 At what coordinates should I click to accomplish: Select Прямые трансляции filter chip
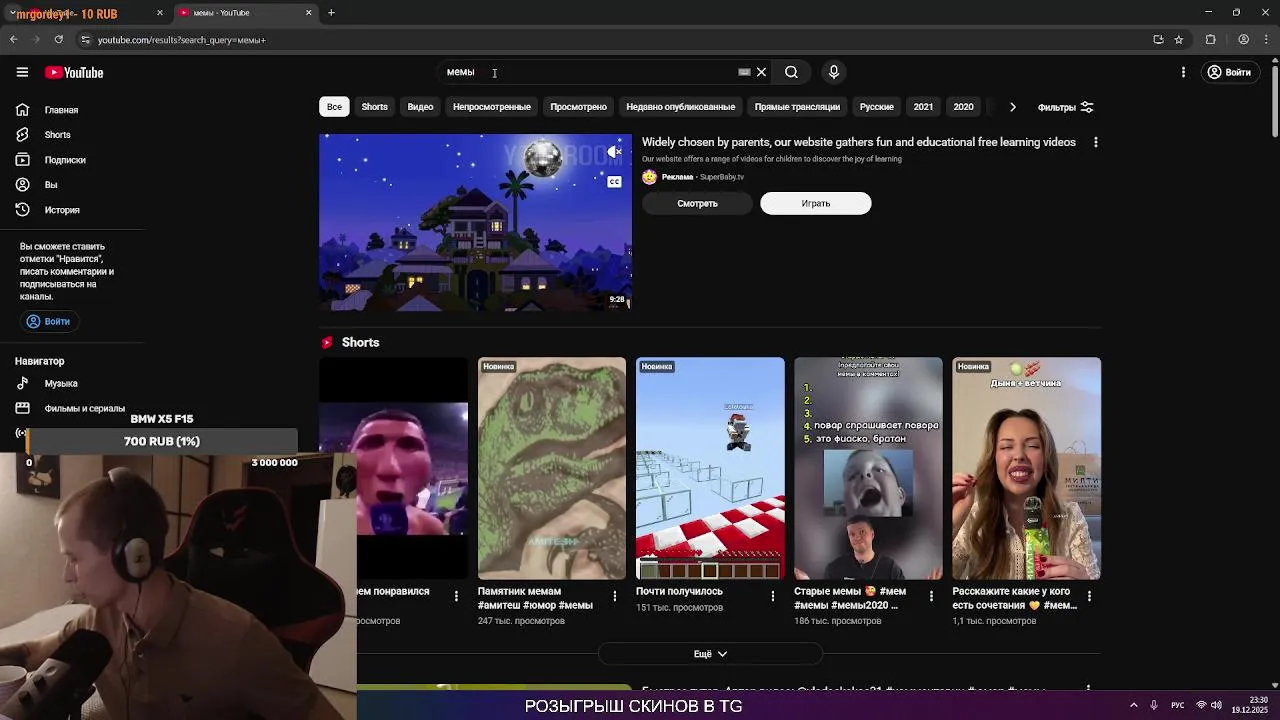(797, 107)
